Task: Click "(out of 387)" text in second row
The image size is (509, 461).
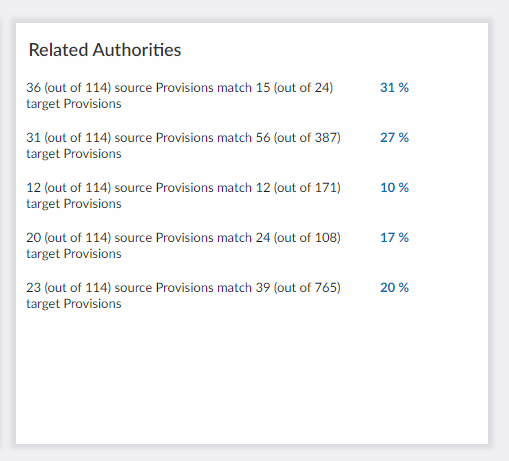Action: point(307,138)
